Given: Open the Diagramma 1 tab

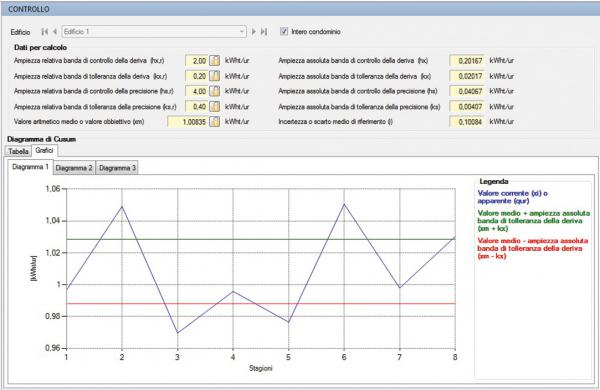Looking at the screenshot, I should 31,167.
